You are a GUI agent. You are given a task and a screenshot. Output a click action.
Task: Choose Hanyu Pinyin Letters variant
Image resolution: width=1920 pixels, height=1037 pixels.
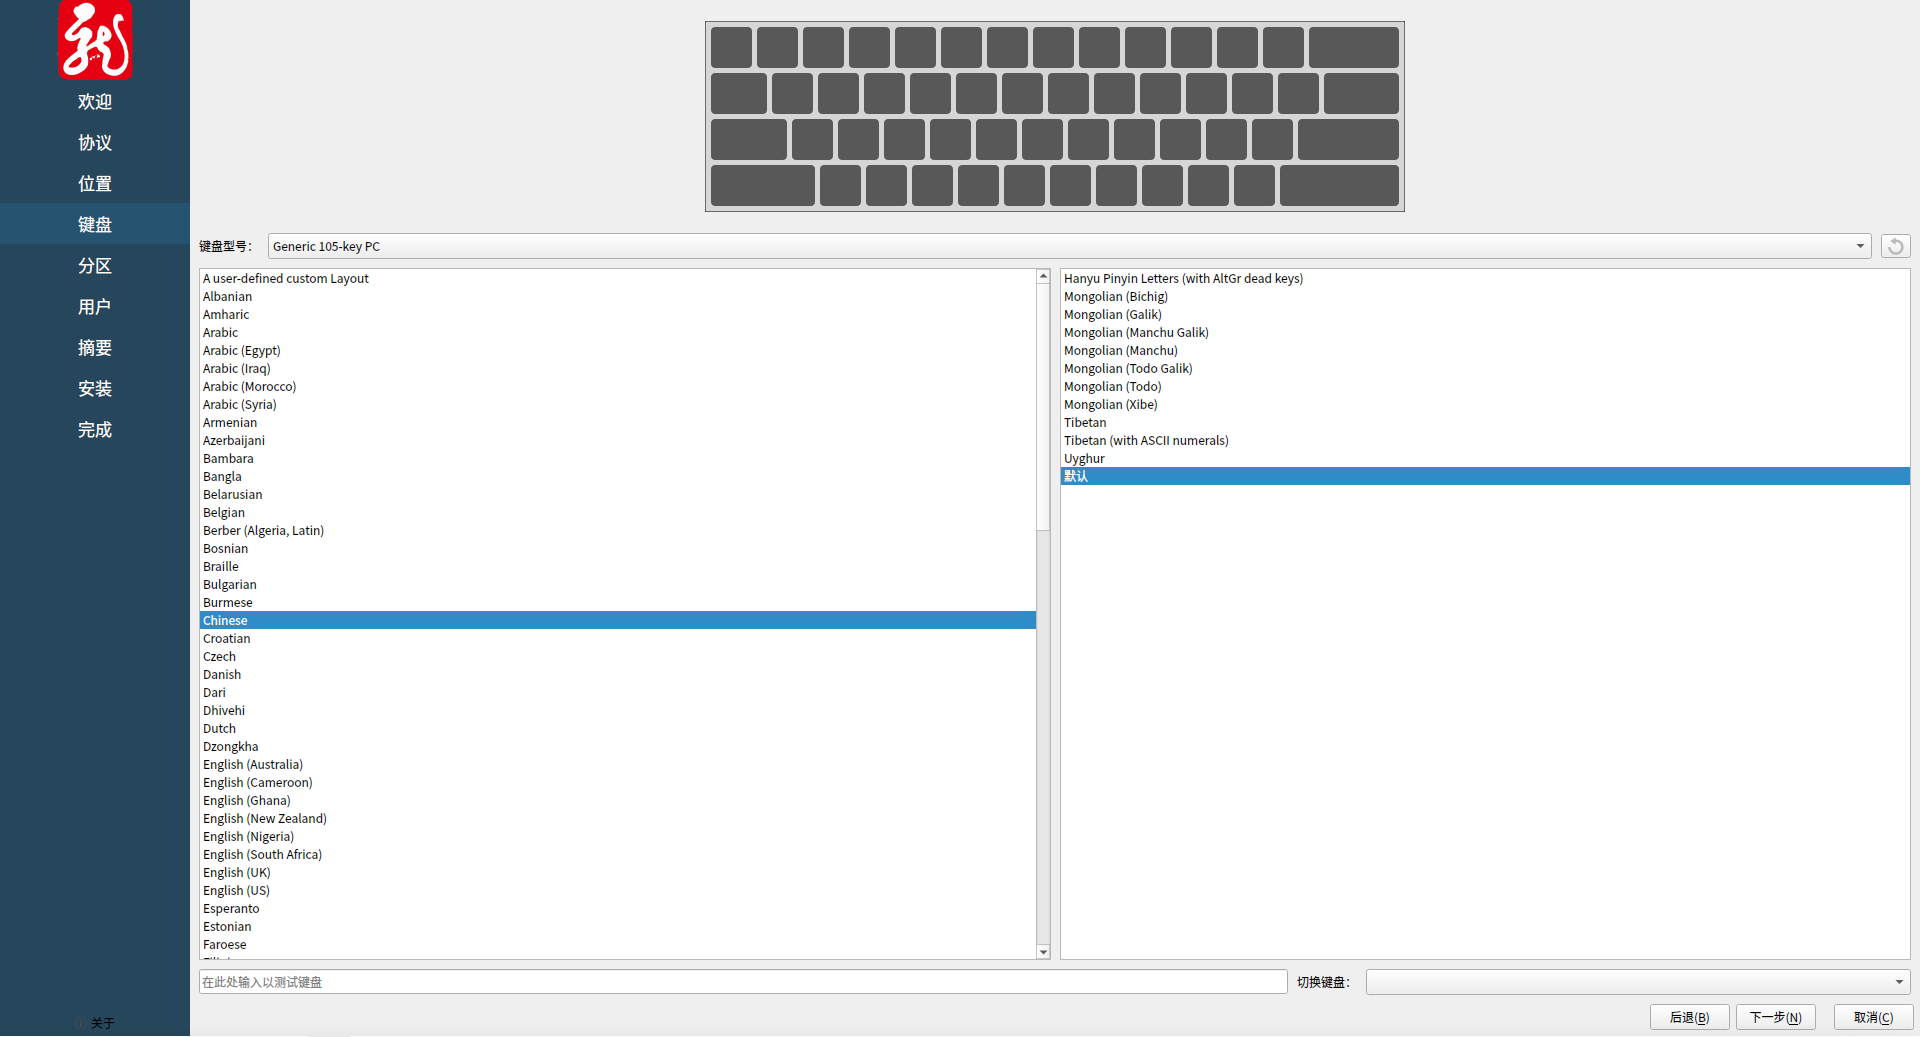(1183, 279)
